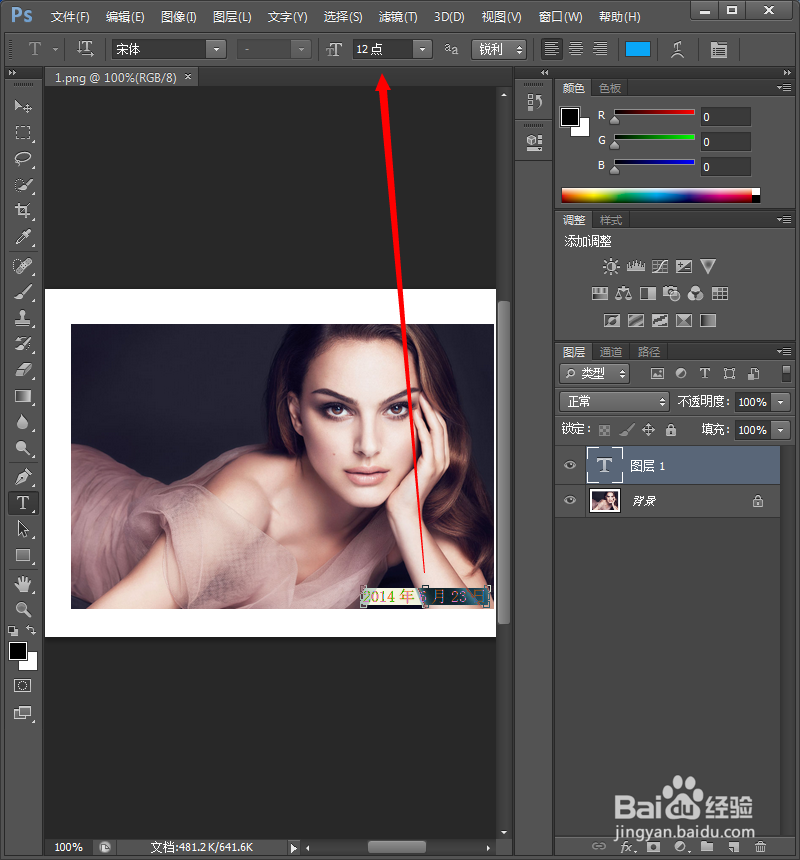Select the Zoom tool

pos(22,609)
